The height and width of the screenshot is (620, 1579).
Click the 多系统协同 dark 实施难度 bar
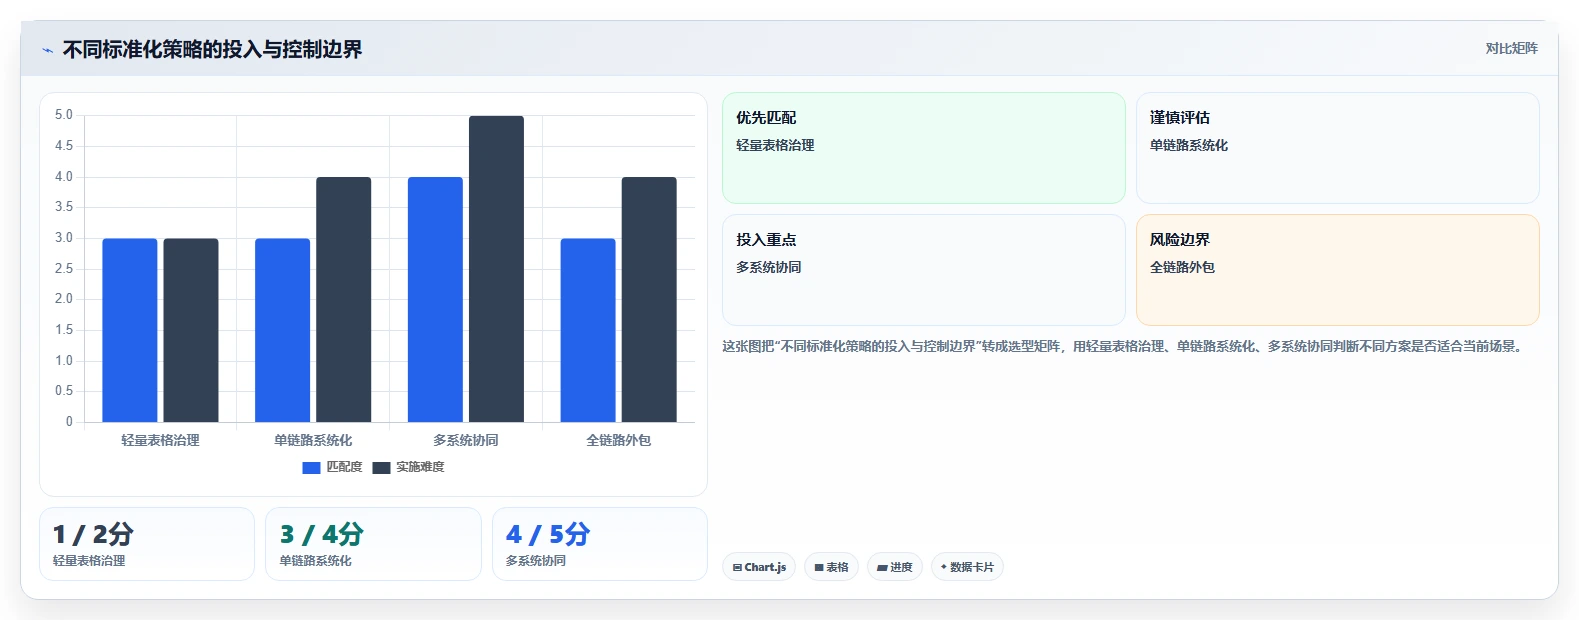(496, 269)
